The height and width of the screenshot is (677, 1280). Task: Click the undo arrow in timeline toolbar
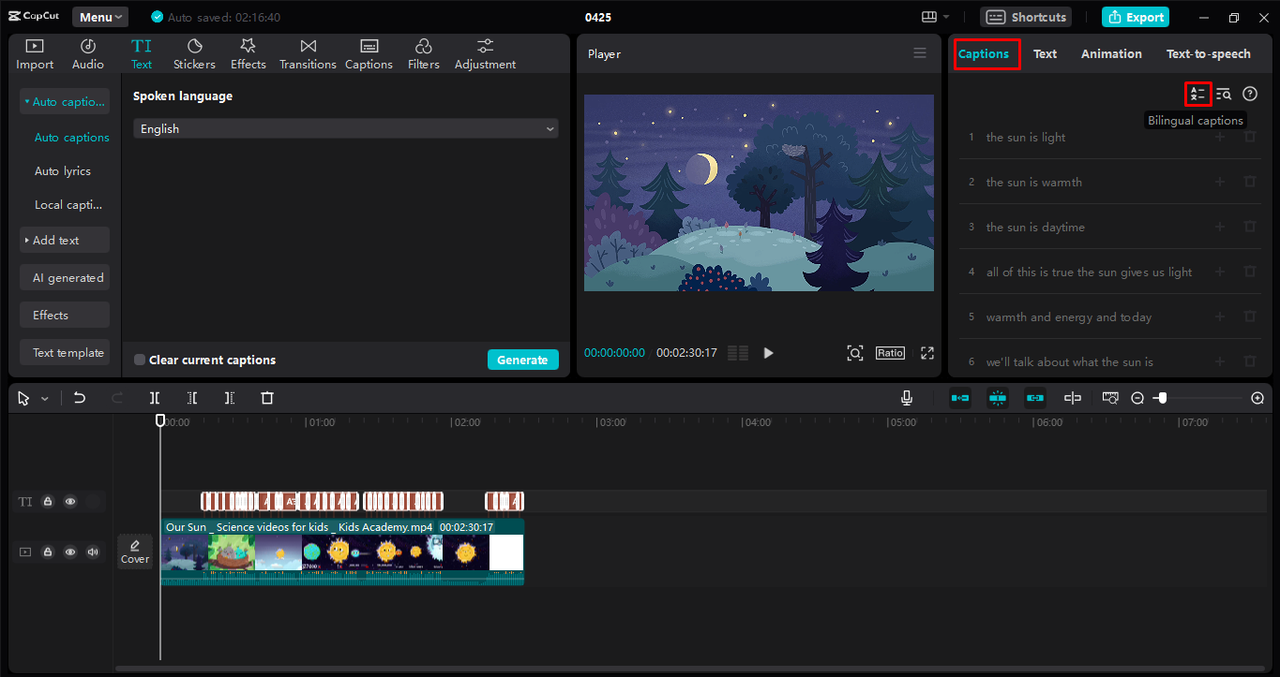pos(80,398)
